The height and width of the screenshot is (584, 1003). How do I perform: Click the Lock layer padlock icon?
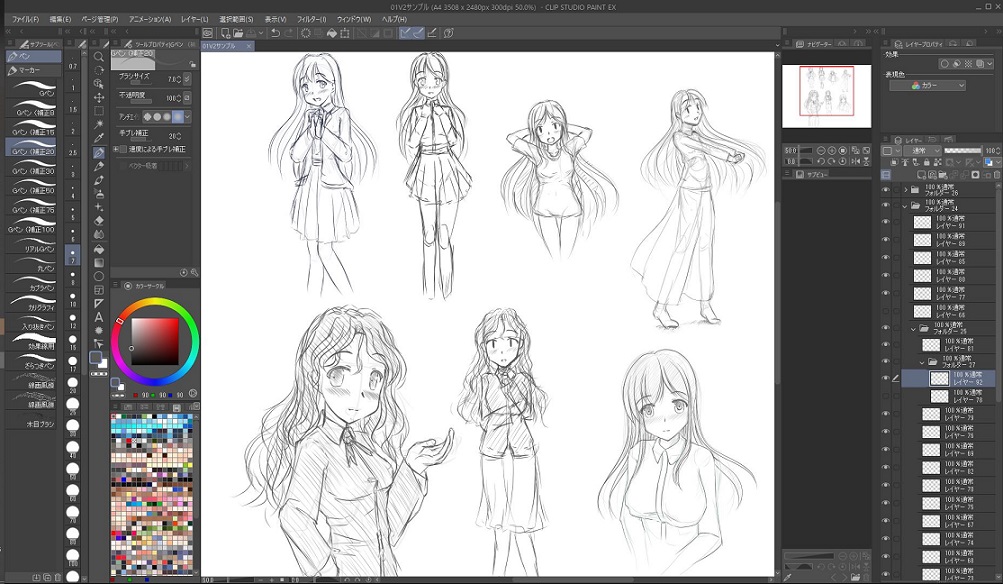point(927,162)
